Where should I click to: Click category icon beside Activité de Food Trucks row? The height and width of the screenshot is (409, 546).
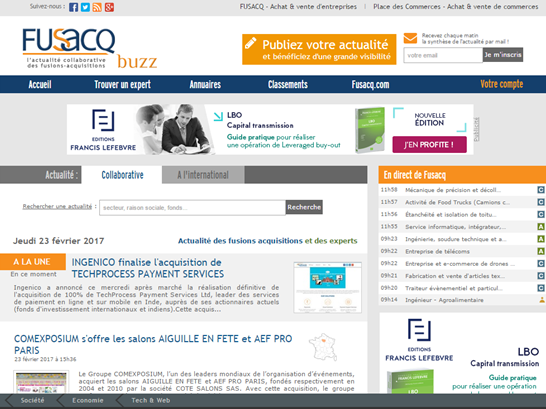tap(541, 202)
